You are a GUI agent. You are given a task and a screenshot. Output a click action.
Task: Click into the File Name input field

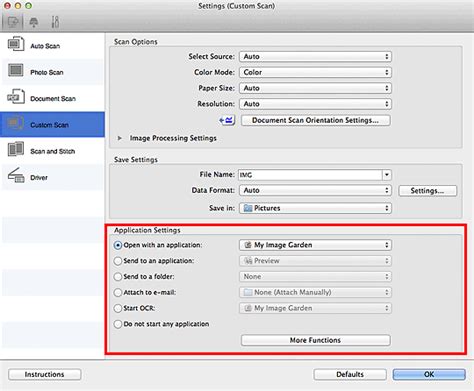pyautogui.click(x=310, y=175)
